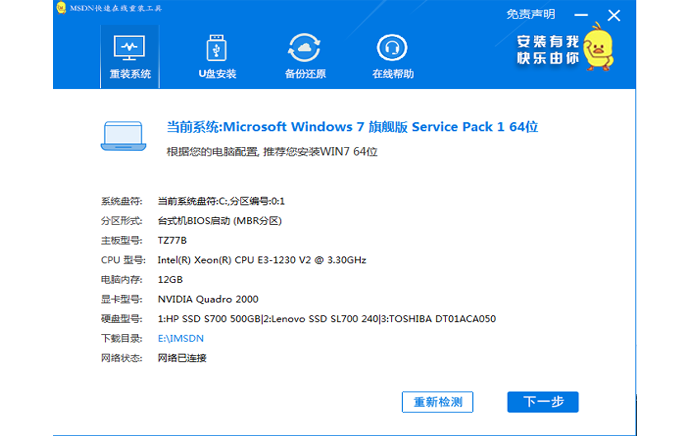Proceed with the 下一步 button

[543, 402]
